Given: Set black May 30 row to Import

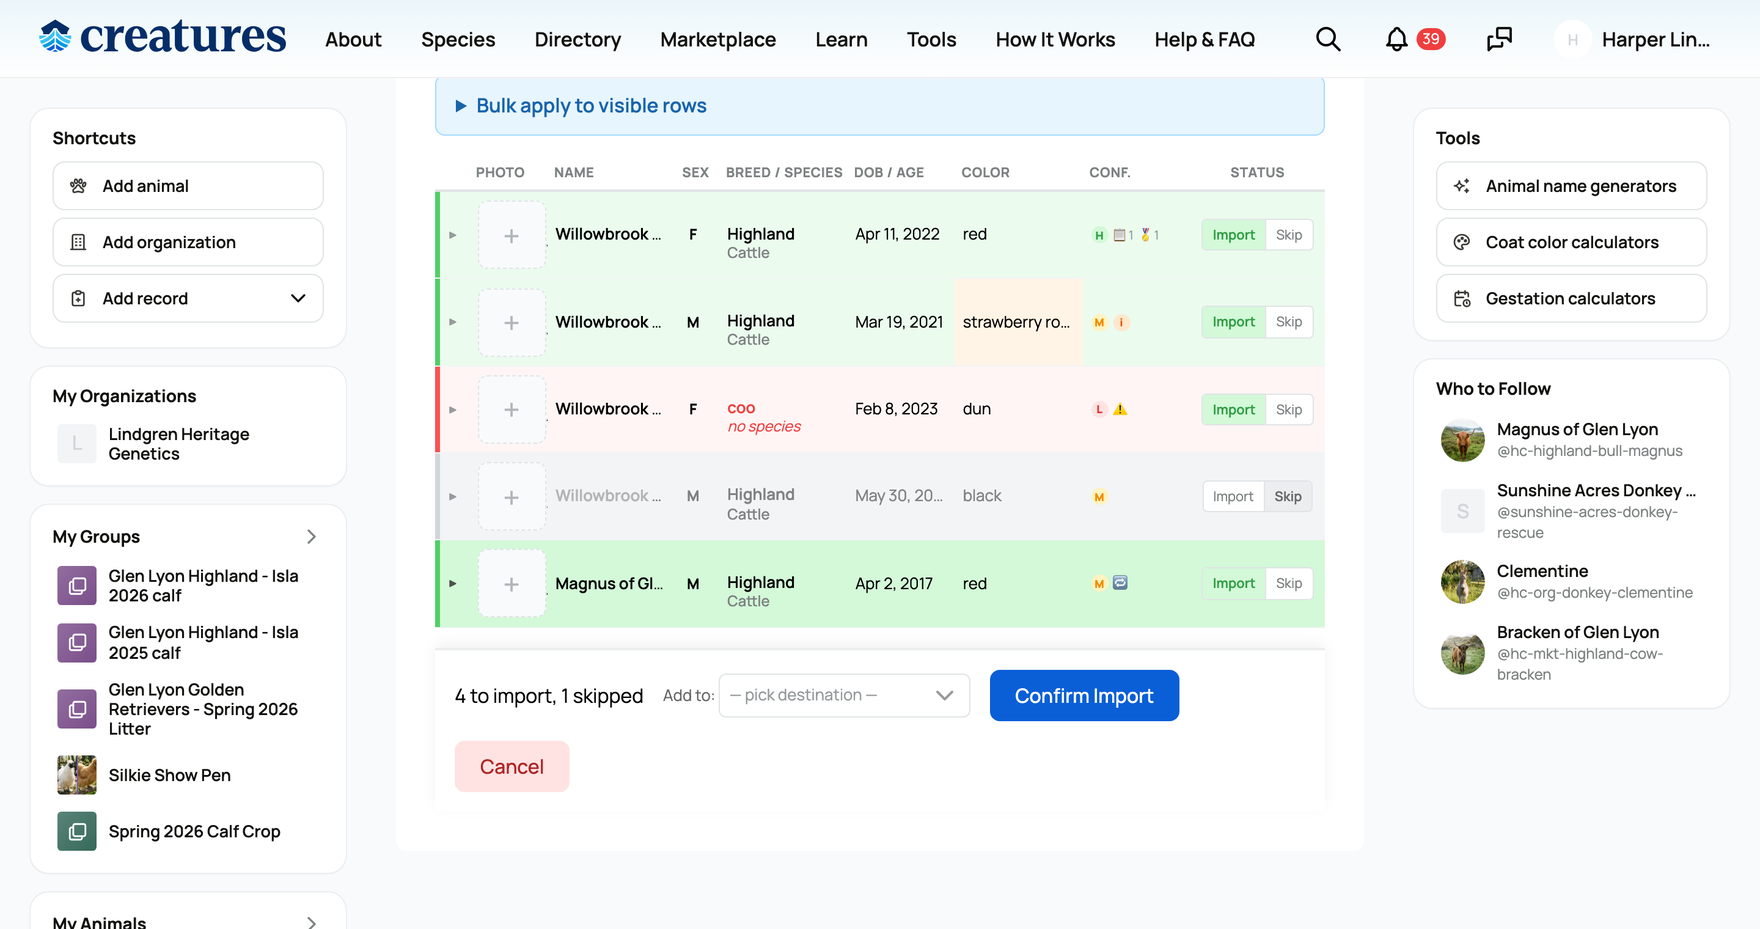Looking at the screenshot, I should (x=1233, y=496).
